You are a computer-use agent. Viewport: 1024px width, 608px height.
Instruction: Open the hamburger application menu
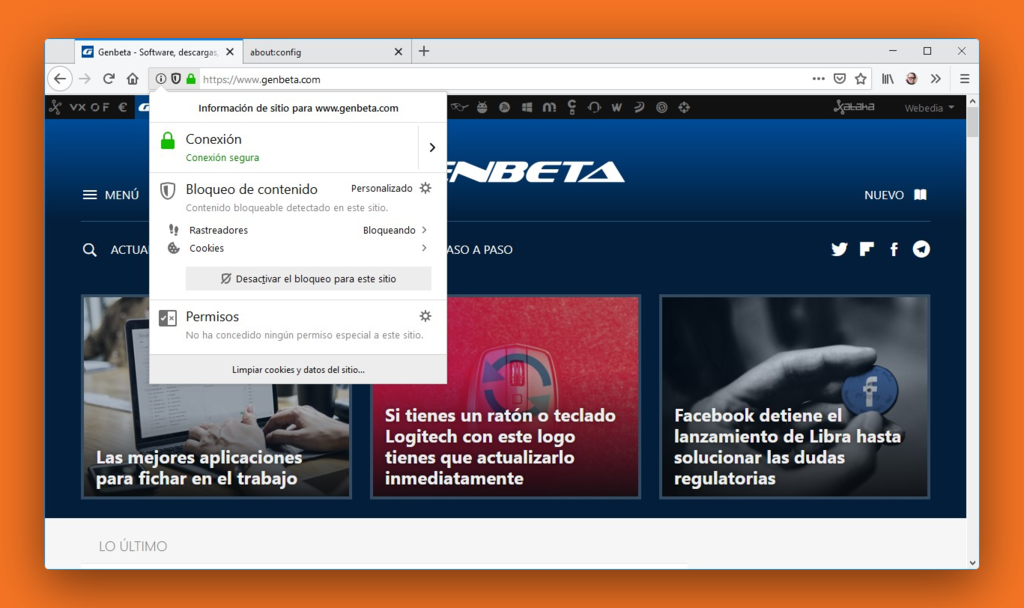click(963, 78)
